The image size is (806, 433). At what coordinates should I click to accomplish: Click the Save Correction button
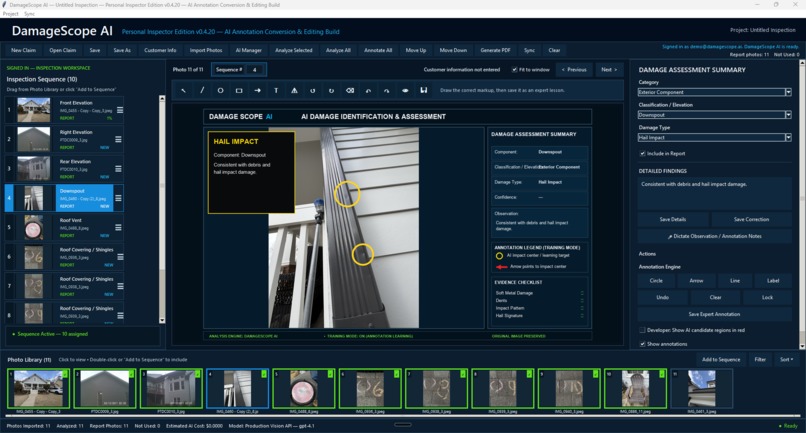752,219
